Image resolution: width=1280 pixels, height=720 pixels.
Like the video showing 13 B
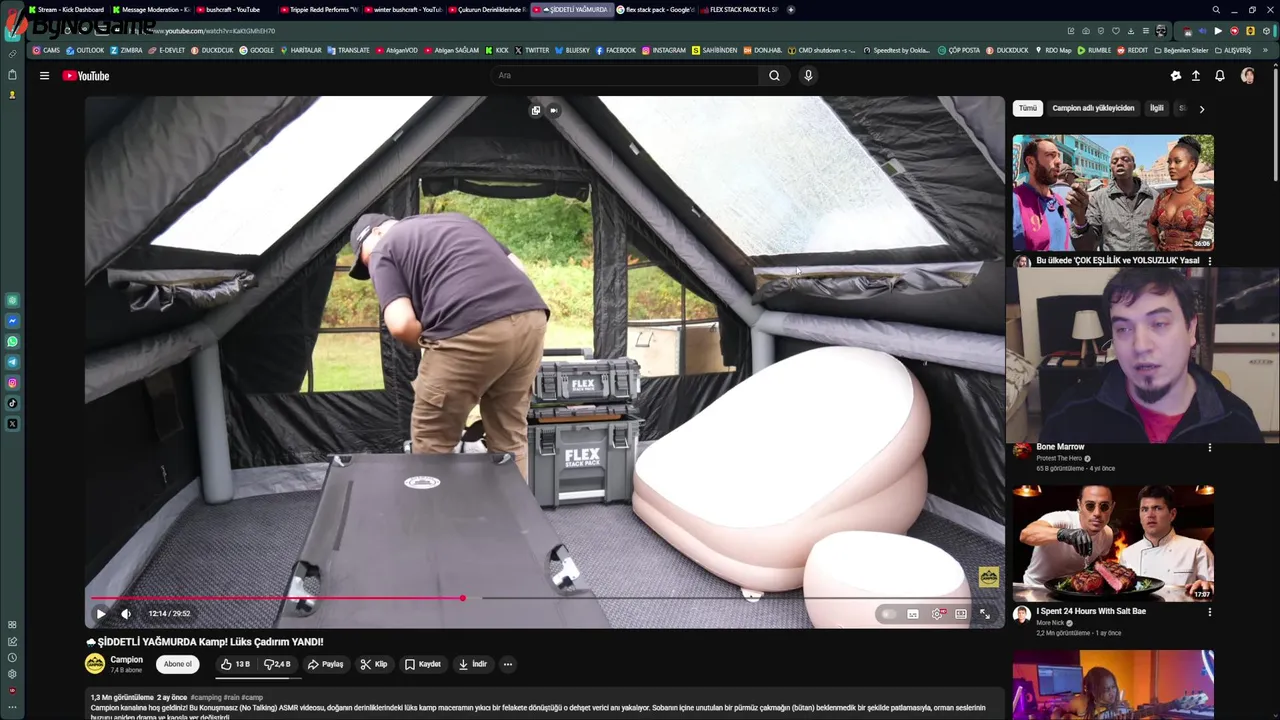point(235,664)
